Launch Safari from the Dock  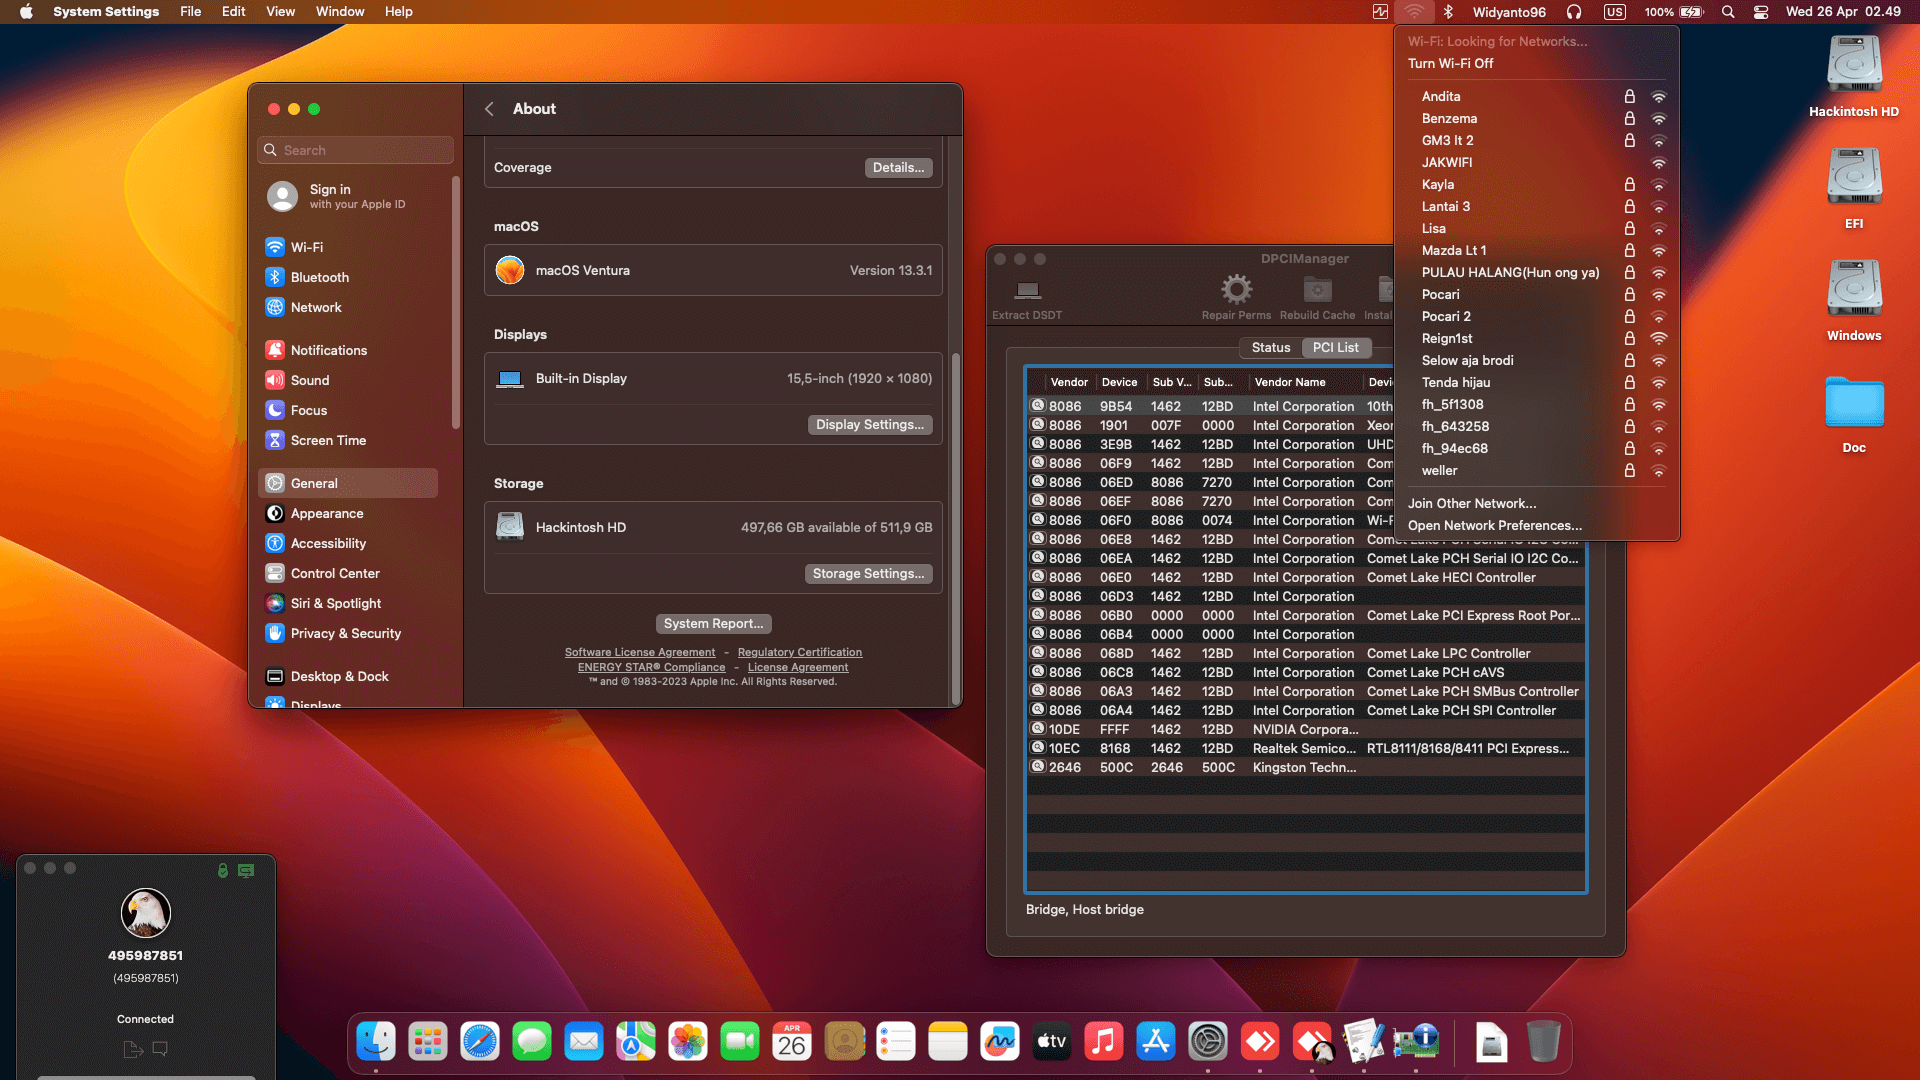[x=480, y=1042]
